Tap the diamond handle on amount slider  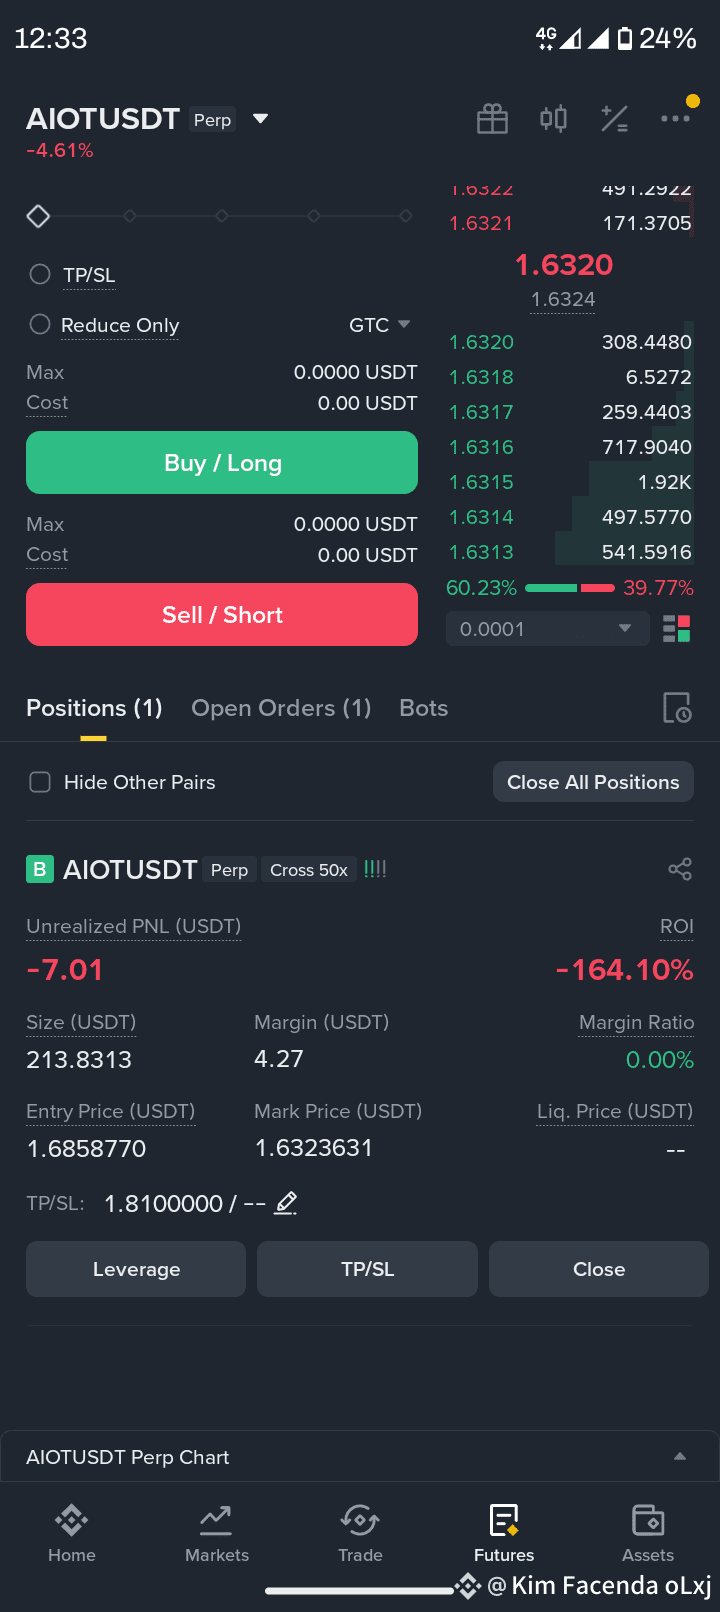[x=38, y=216]
